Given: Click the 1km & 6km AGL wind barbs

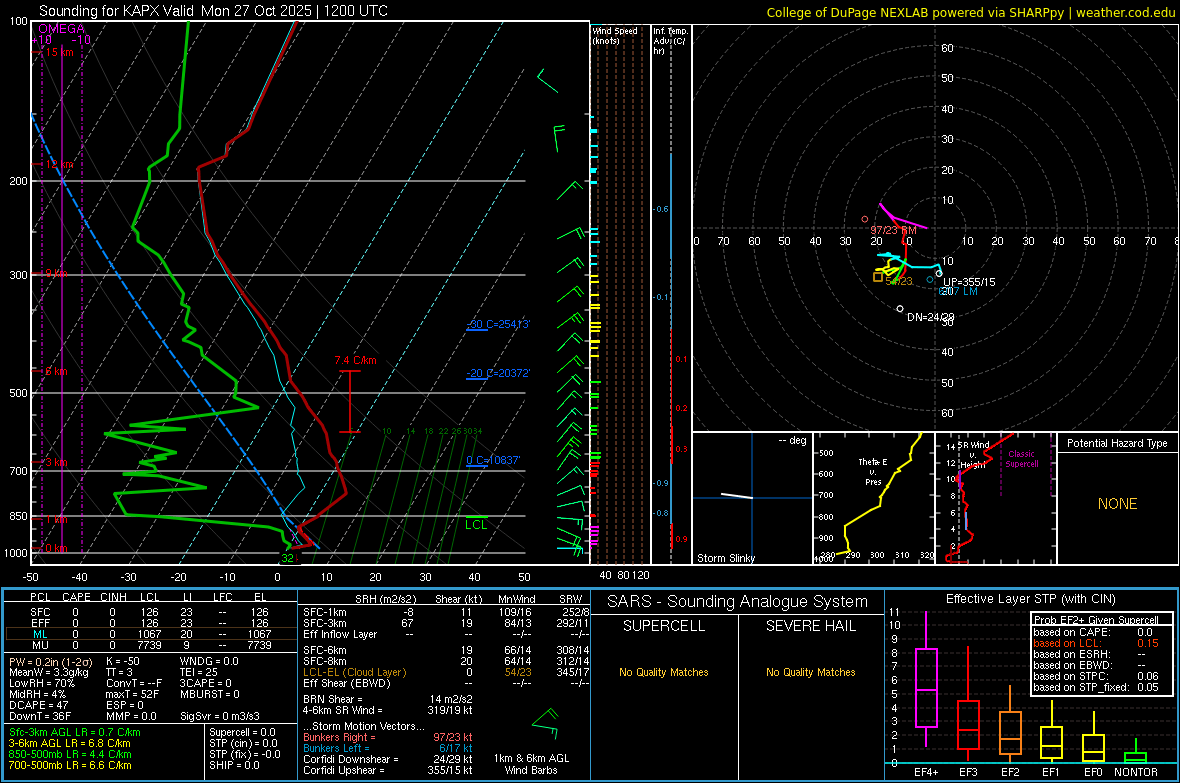Looking at the screenshot, I should click(546, 724).
